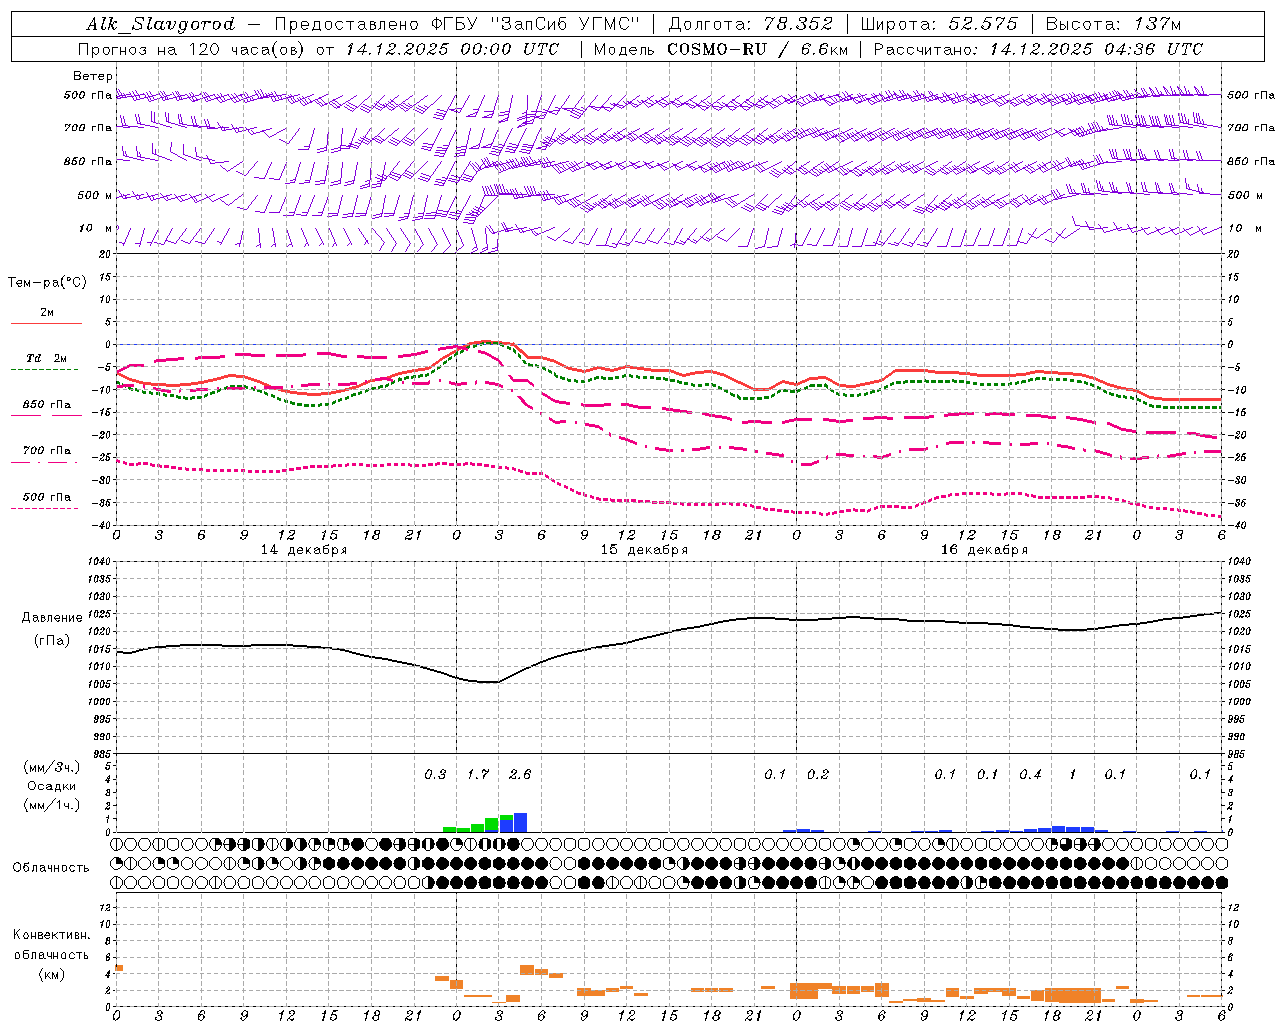Click the Td 2м legend entry

[x=46, y=358]
